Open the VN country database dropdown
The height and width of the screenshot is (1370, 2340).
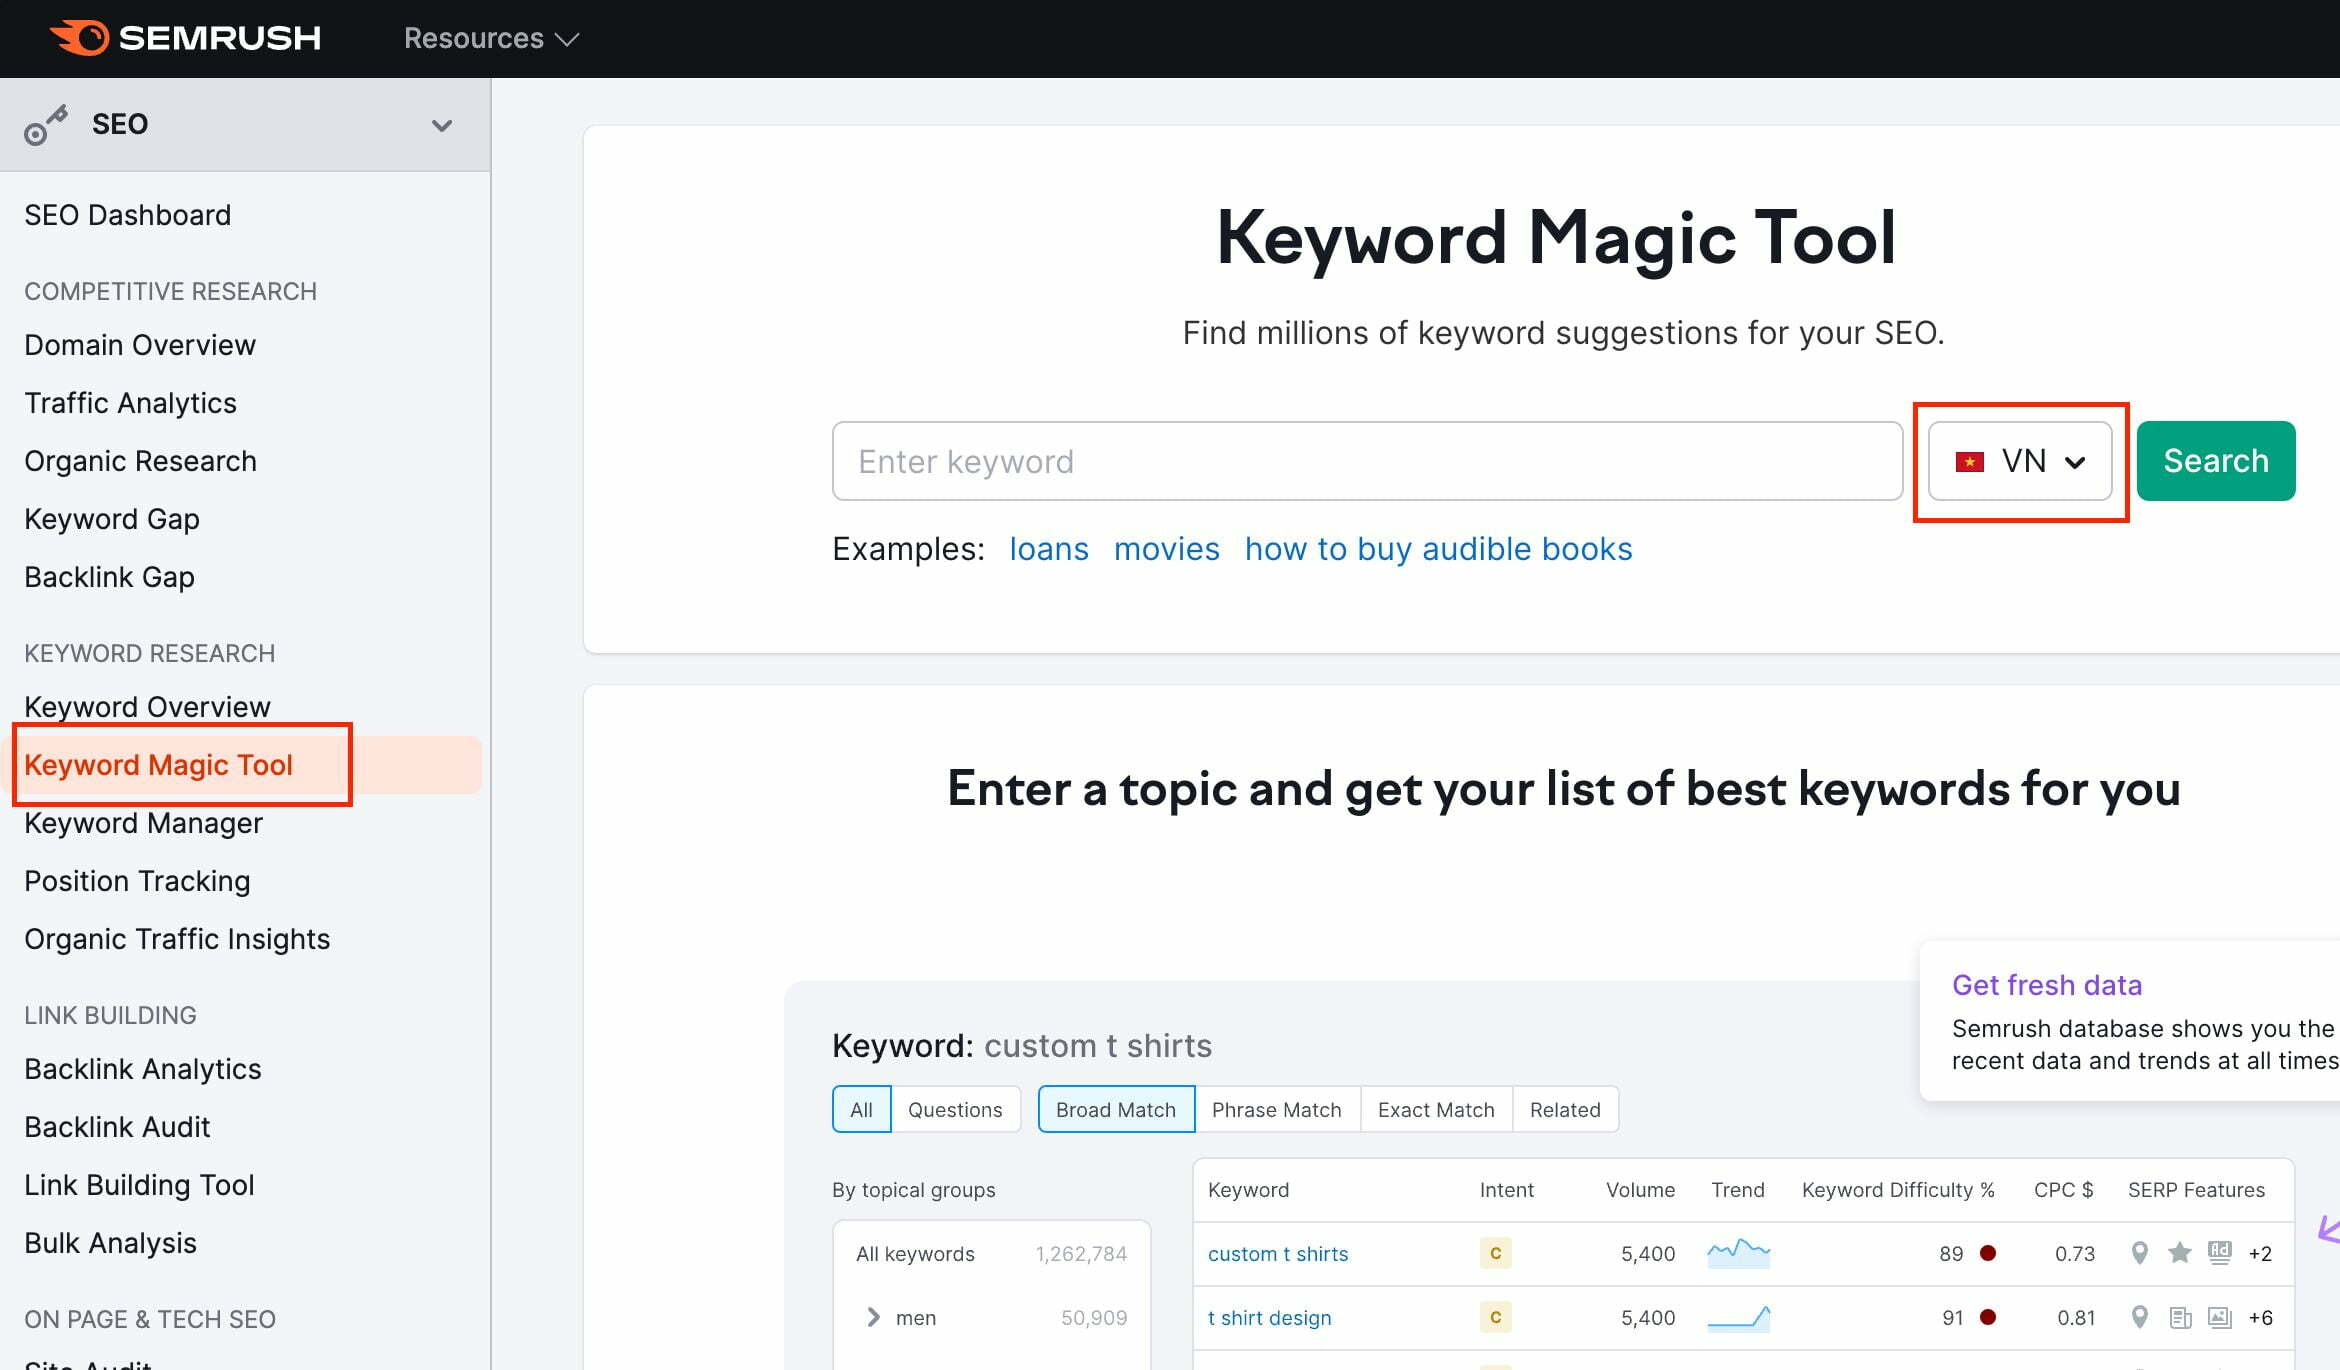pos(2020,461)
